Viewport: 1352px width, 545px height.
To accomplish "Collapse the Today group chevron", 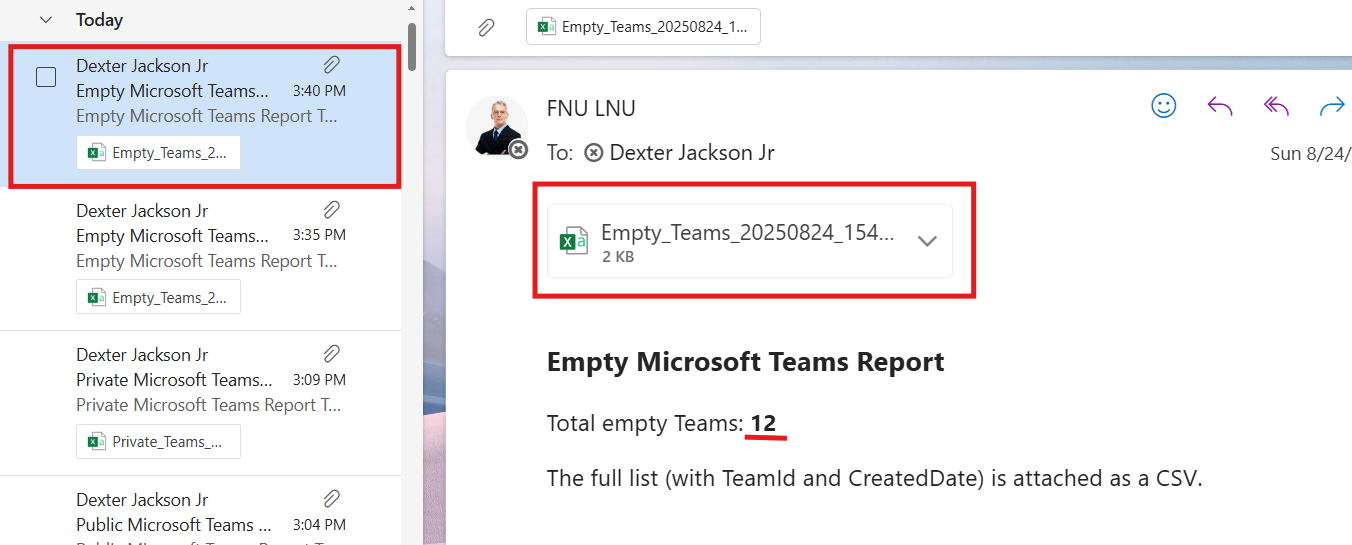I will point(45,19).
